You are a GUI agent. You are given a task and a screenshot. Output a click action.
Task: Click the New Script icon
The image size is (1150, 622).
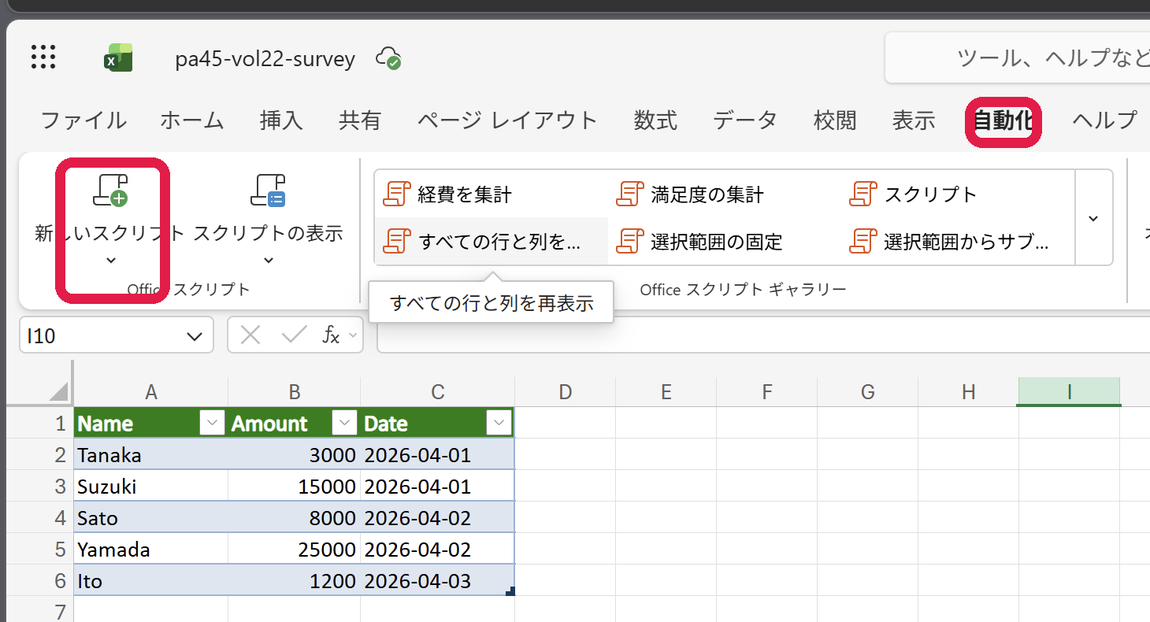pyautogui.click(x=111, y=190)
